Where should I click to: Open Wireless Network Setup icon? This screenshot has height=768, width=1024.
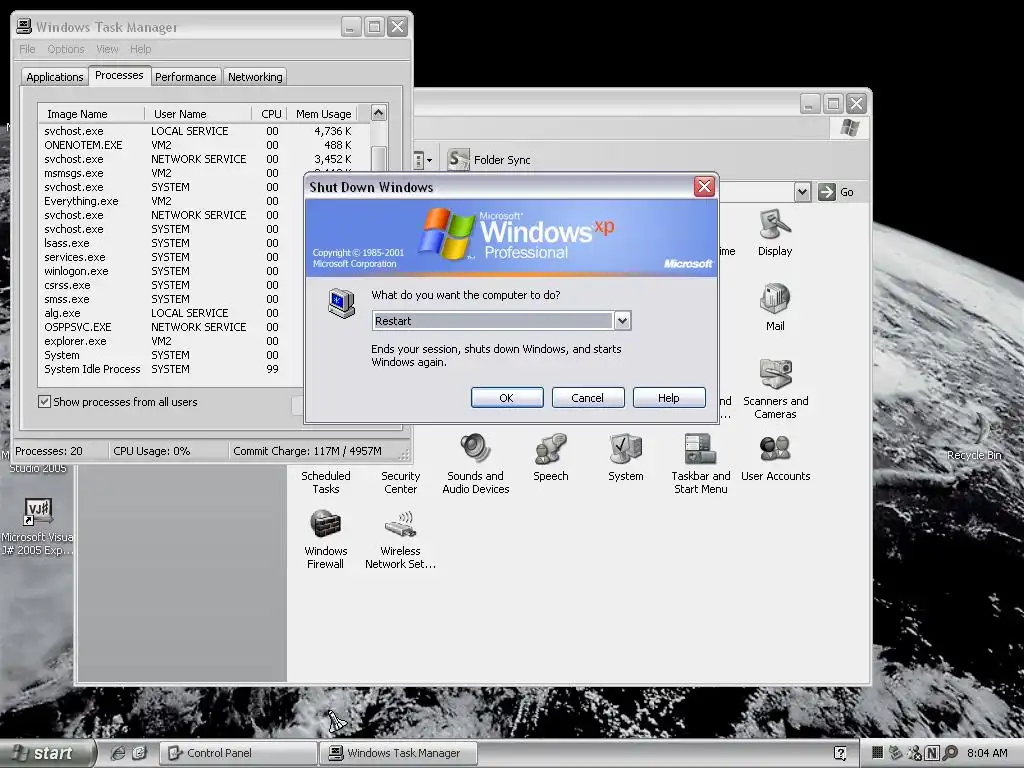pyautogui.click(x=400, y=539)
